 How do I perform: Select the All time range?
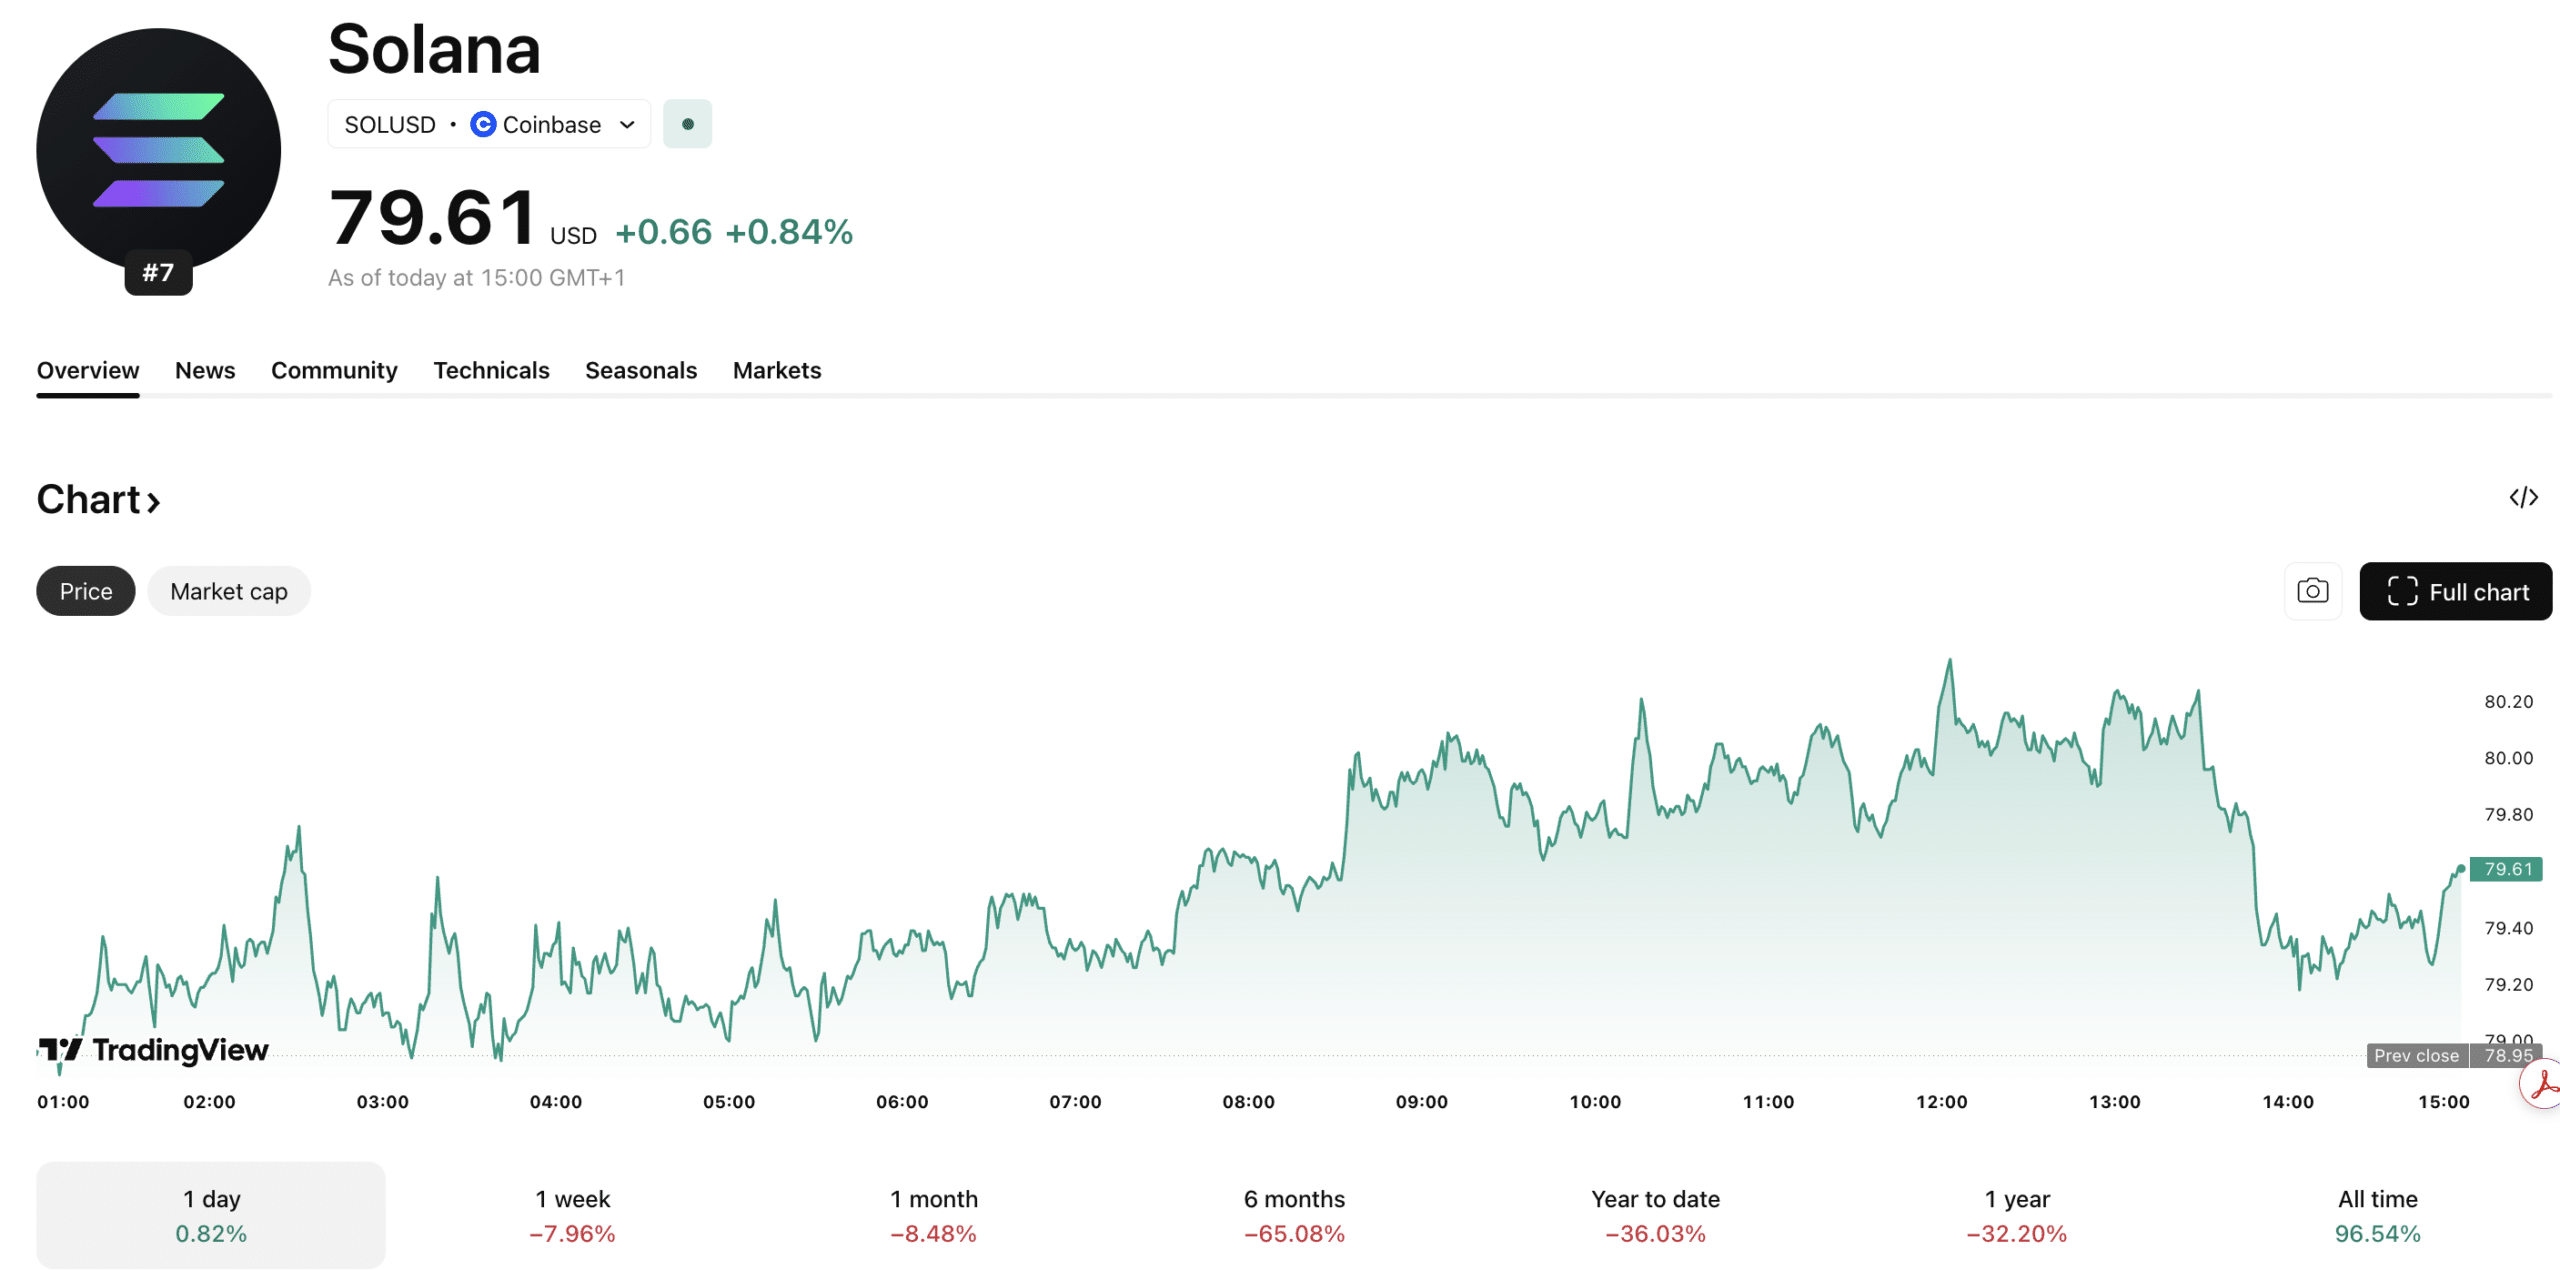tap(2377, 1215)
